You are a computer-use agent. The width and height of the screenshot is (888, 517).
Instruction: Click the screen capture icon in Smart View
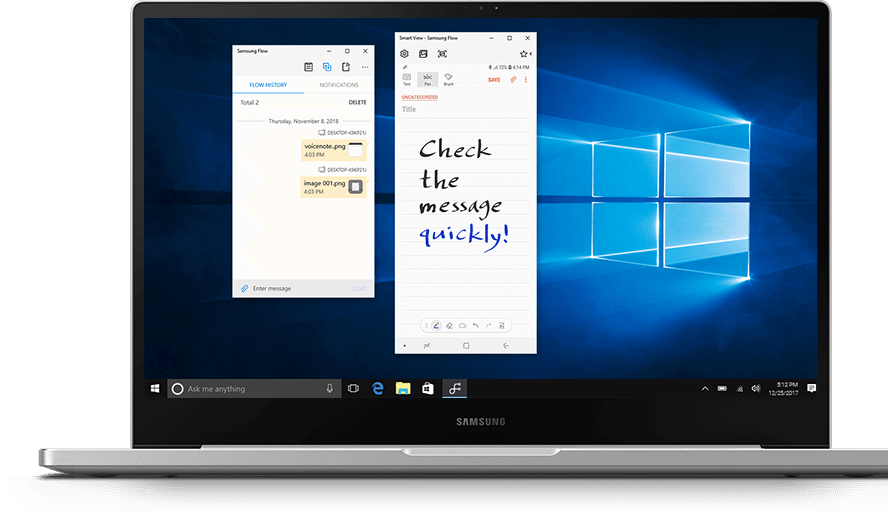click(442, 54)
